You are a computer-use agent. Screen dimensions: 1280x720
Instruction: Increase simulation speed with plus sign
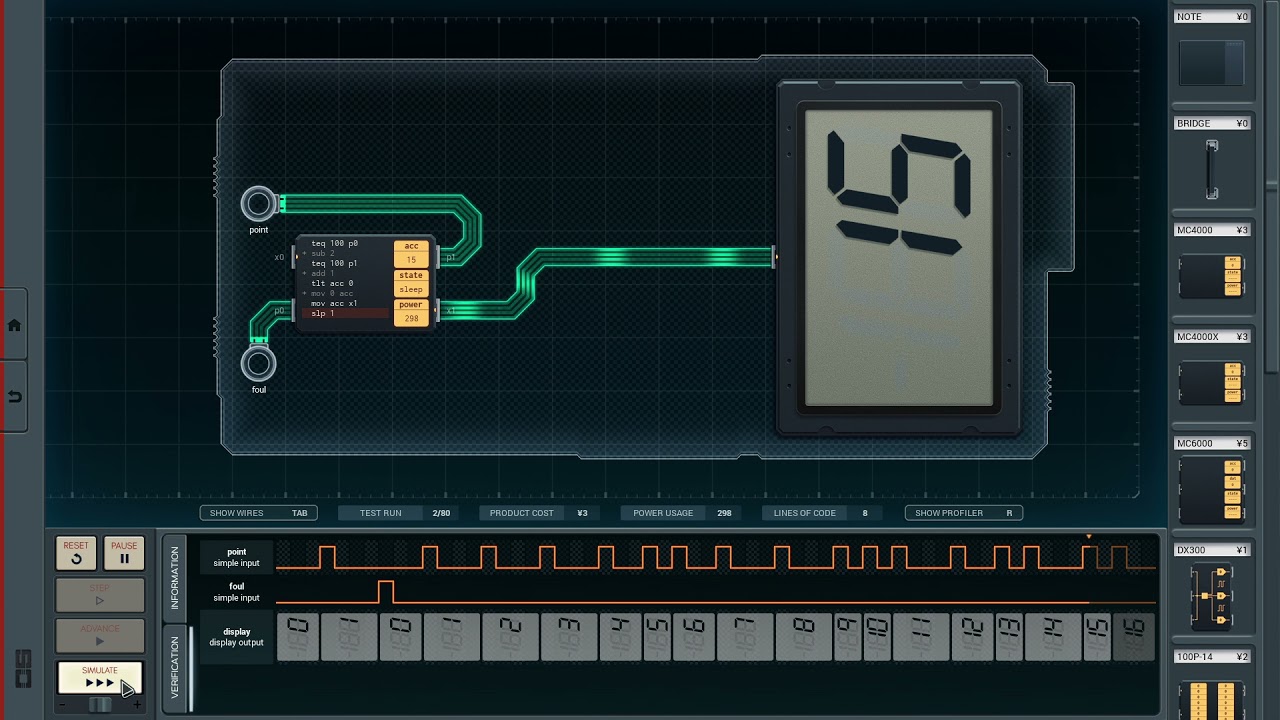tap(137, 705)
